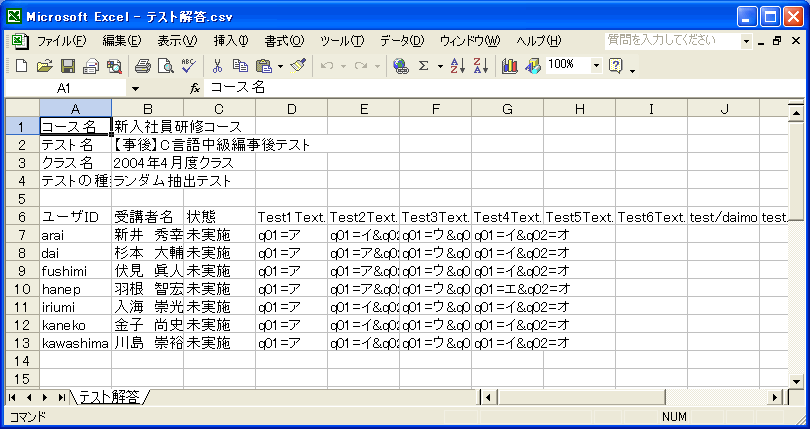The image size is (810, 429).
Task: Sort ascending A-Z icon
Action: click(x=458, y=66)
